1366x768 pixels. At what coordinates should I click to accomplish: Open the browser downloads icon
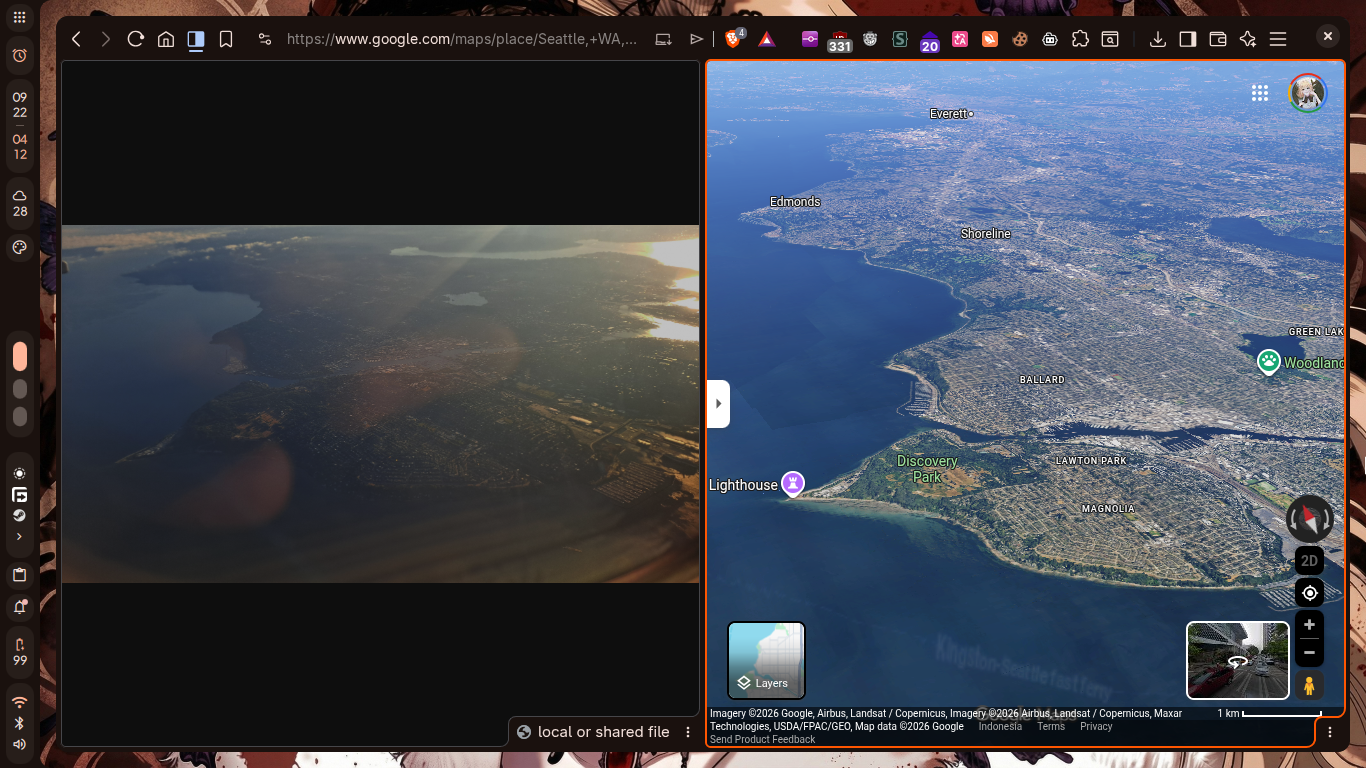point(1157,39)
